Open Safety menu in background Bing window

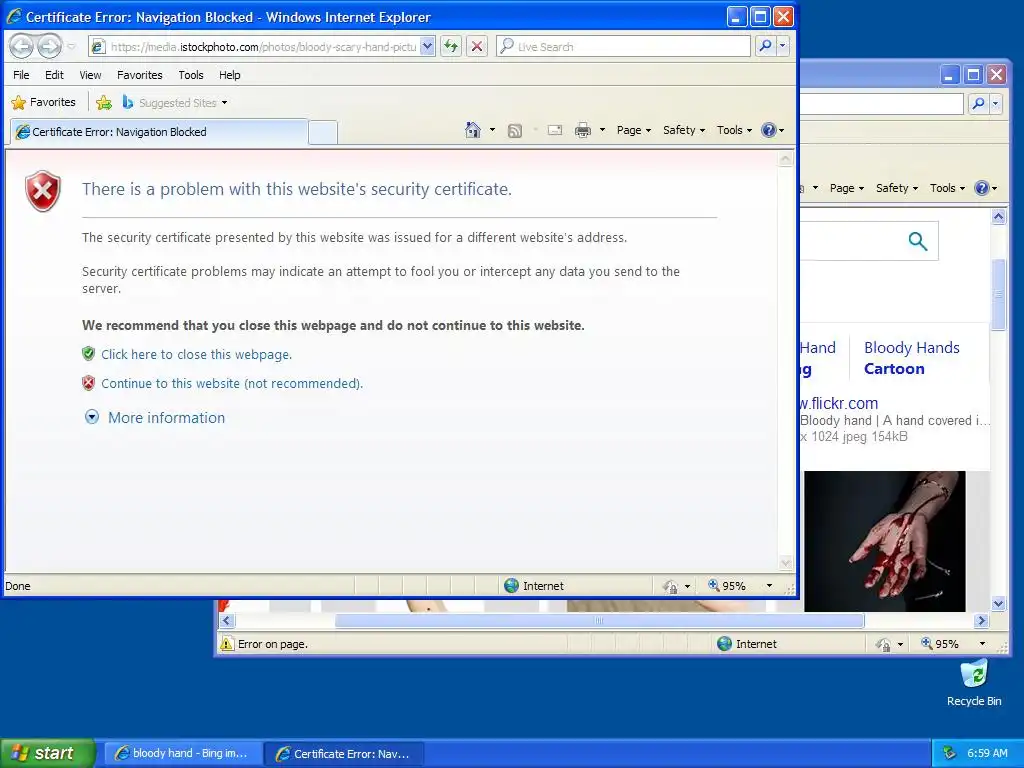[x=897, y=188]
